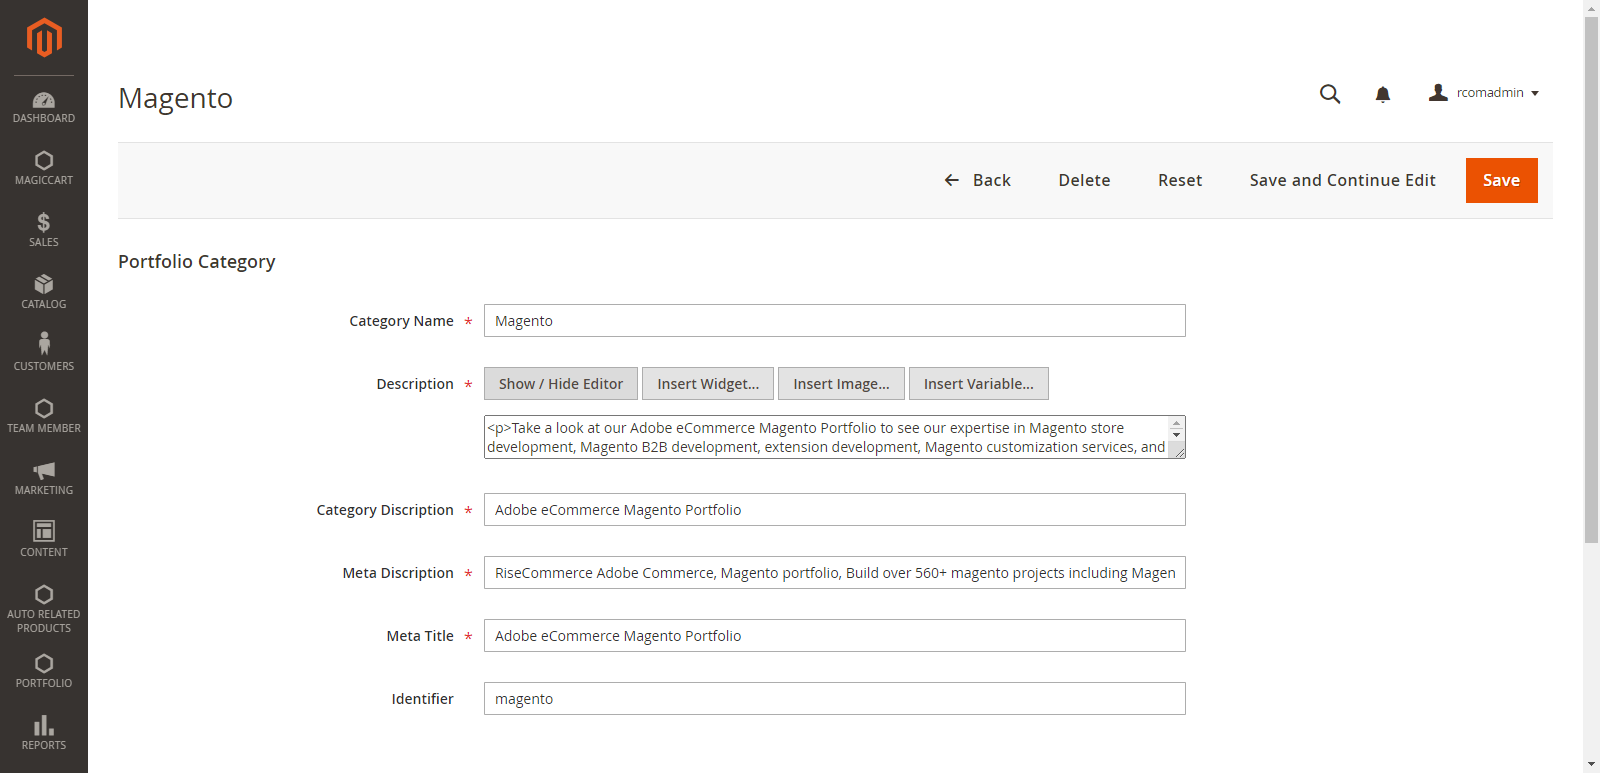The height and width of the screenshot is (773, 1600).
Task: Delete this portfolio category
Action: click(x=1084, y=180)
